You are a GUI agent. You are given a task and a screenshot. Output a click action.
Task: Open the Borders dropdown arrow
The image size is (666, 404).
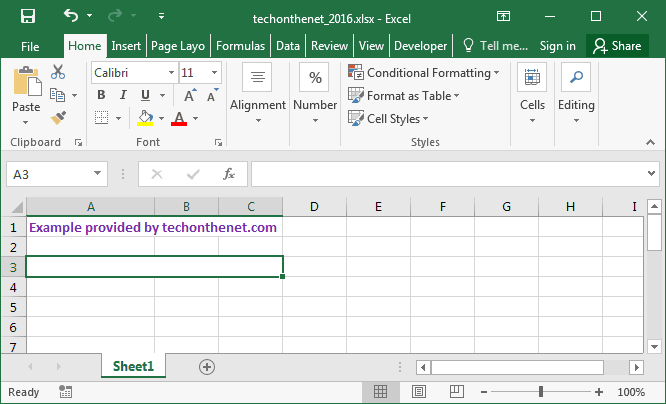tap(119, 118)
